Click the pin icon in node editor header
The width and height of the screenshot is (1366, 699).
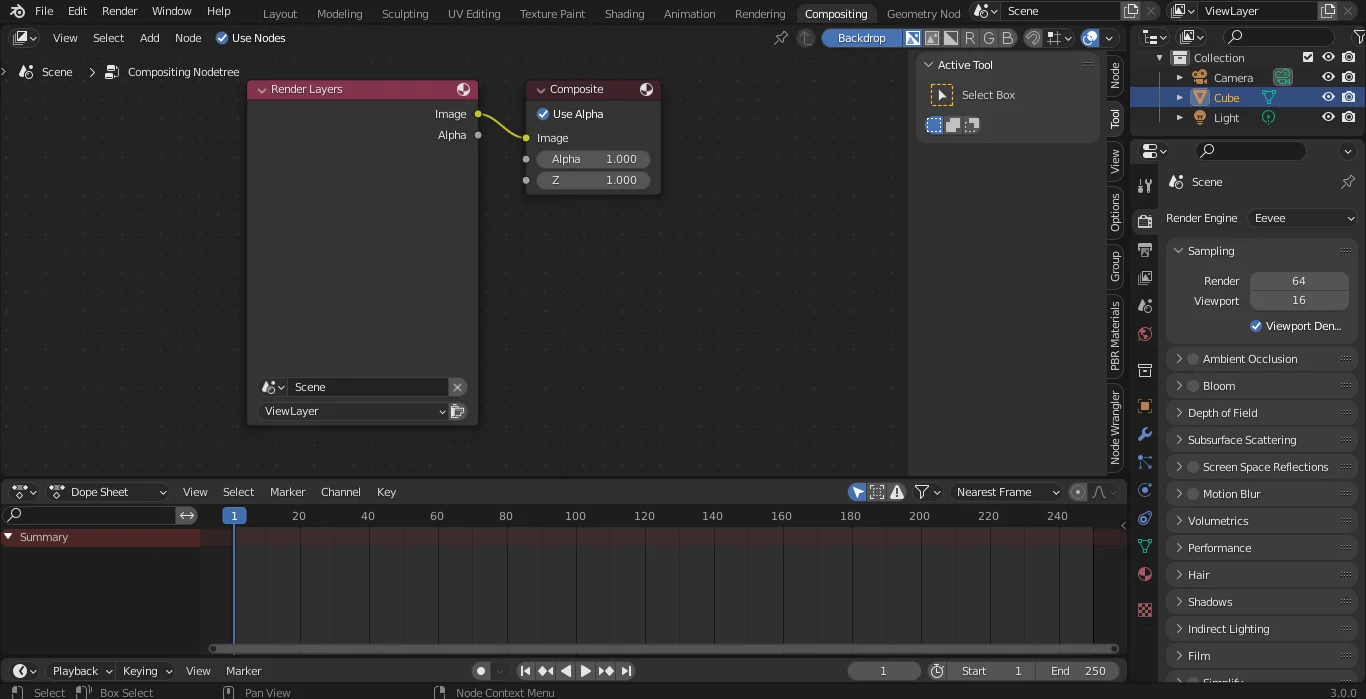point(781,38)
